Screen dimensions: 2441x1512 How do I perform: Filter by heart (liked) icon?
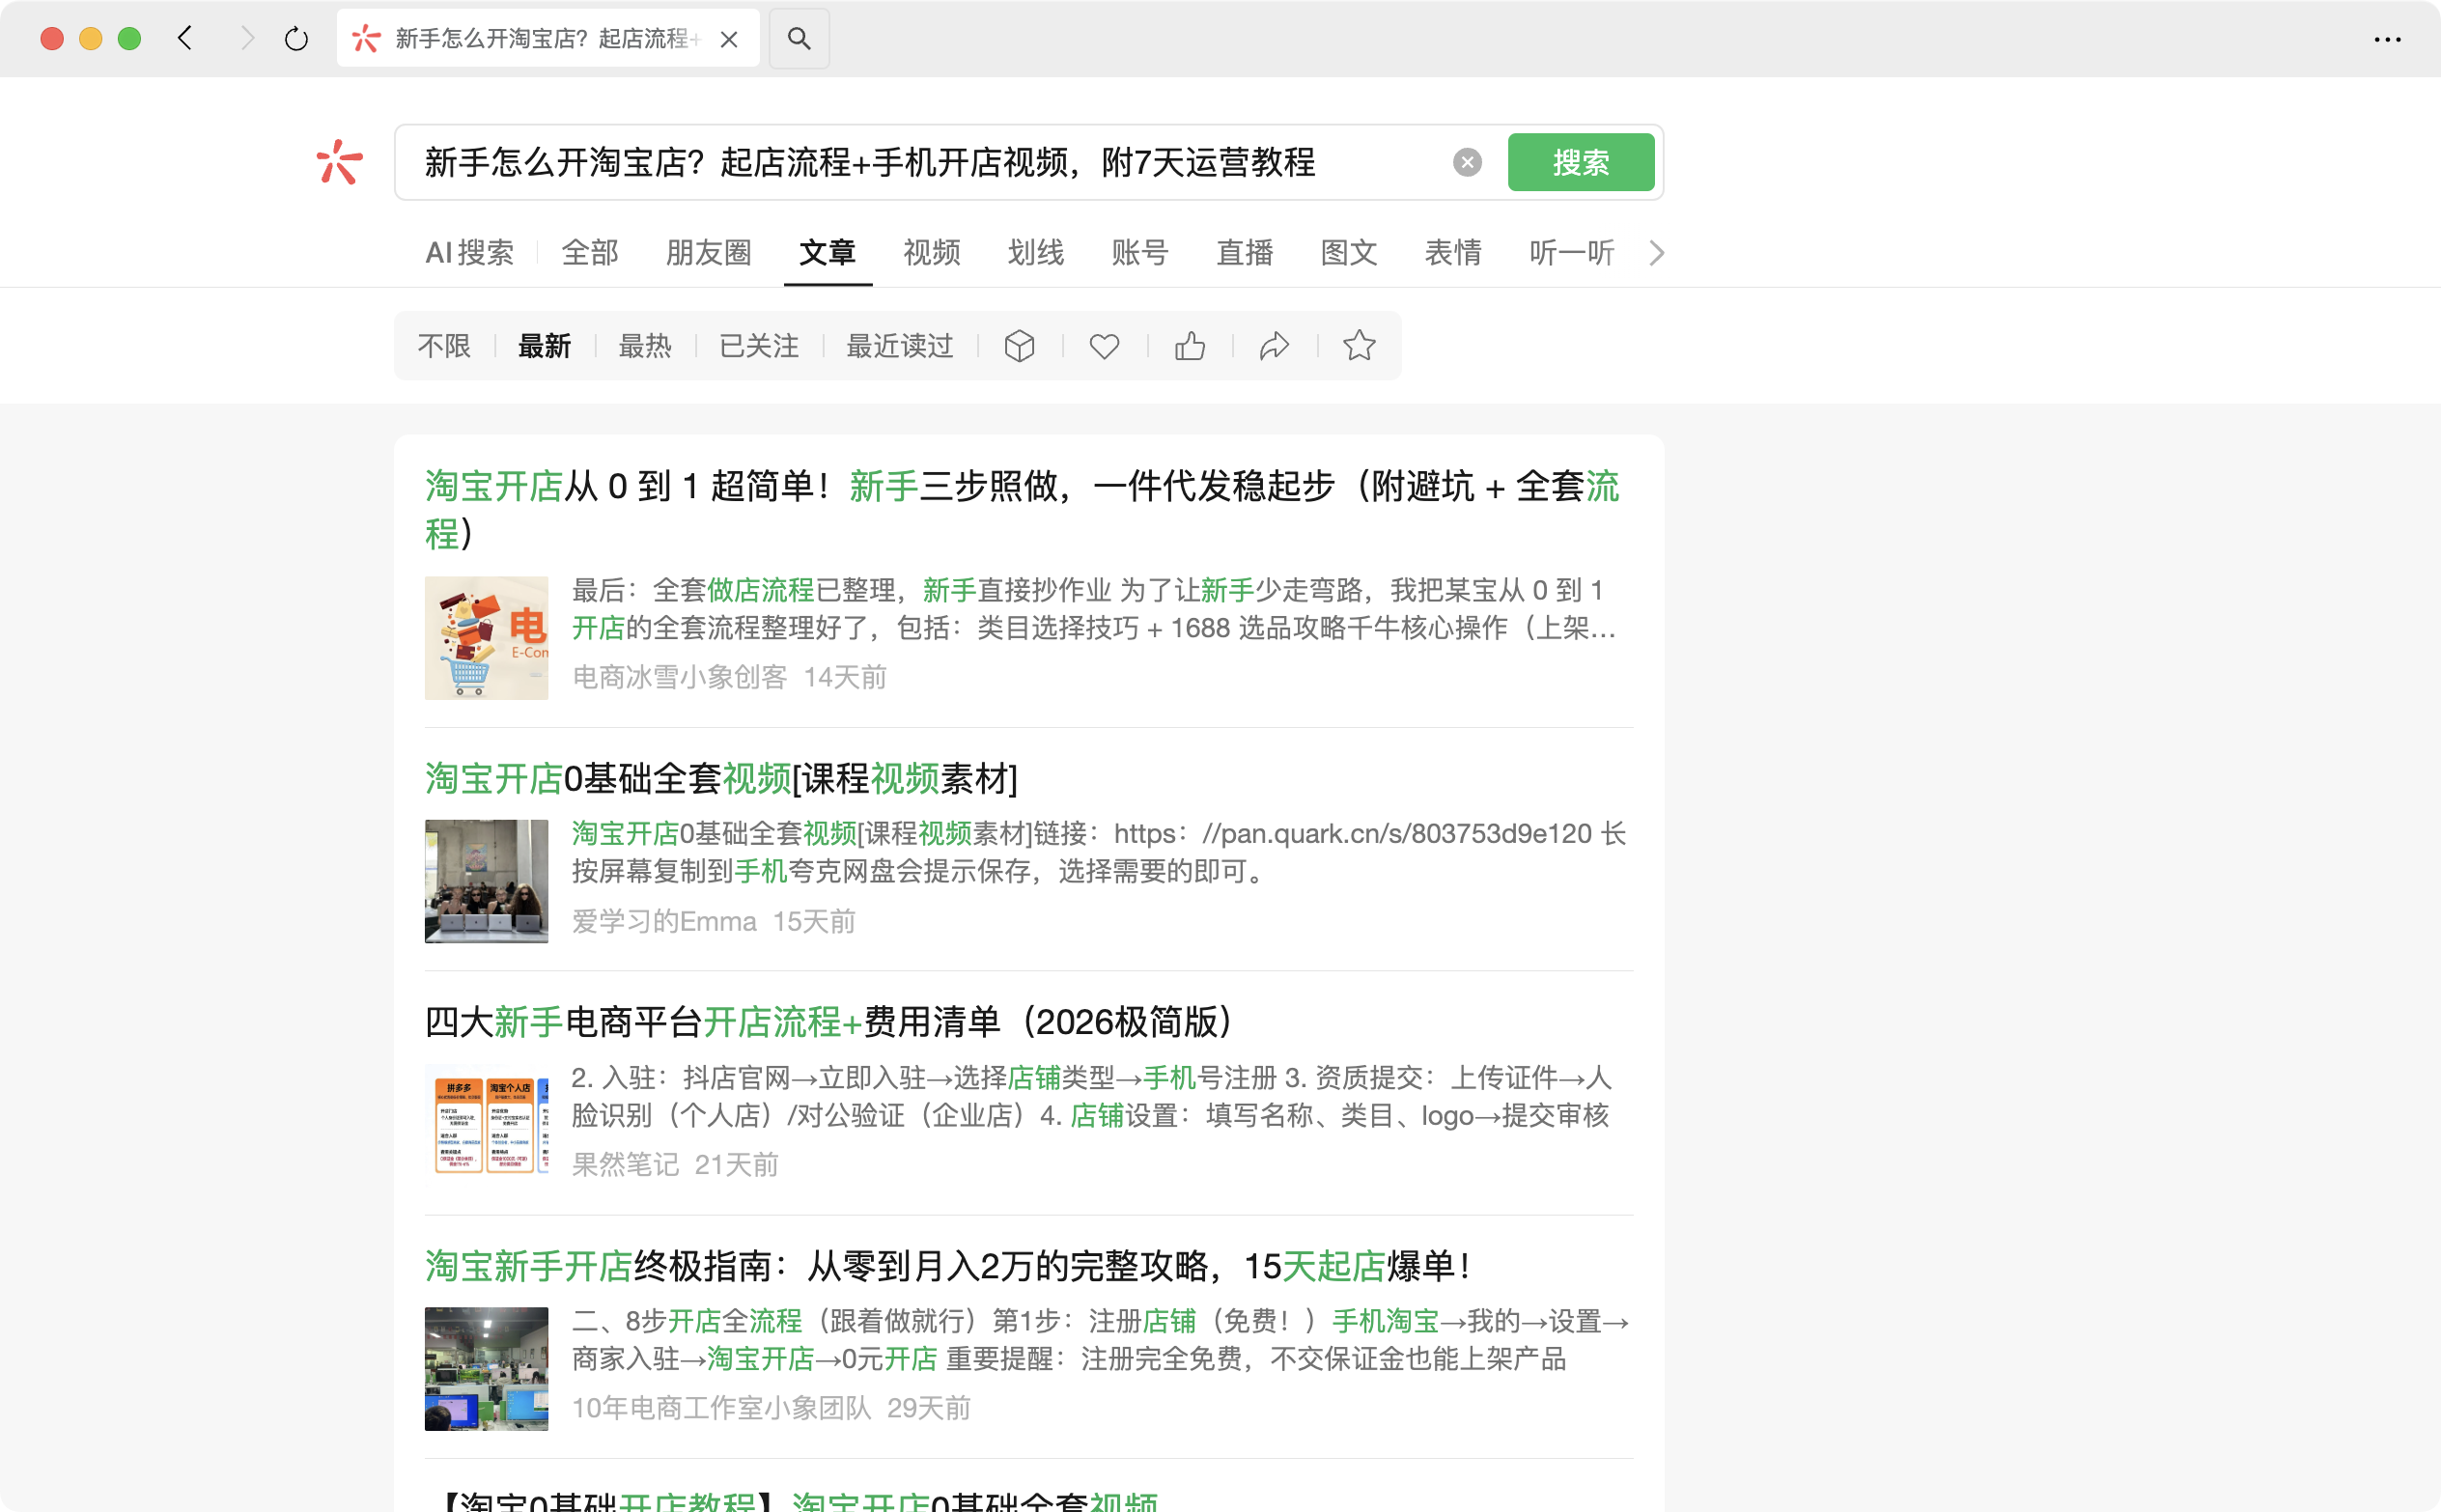point(1104,346)
